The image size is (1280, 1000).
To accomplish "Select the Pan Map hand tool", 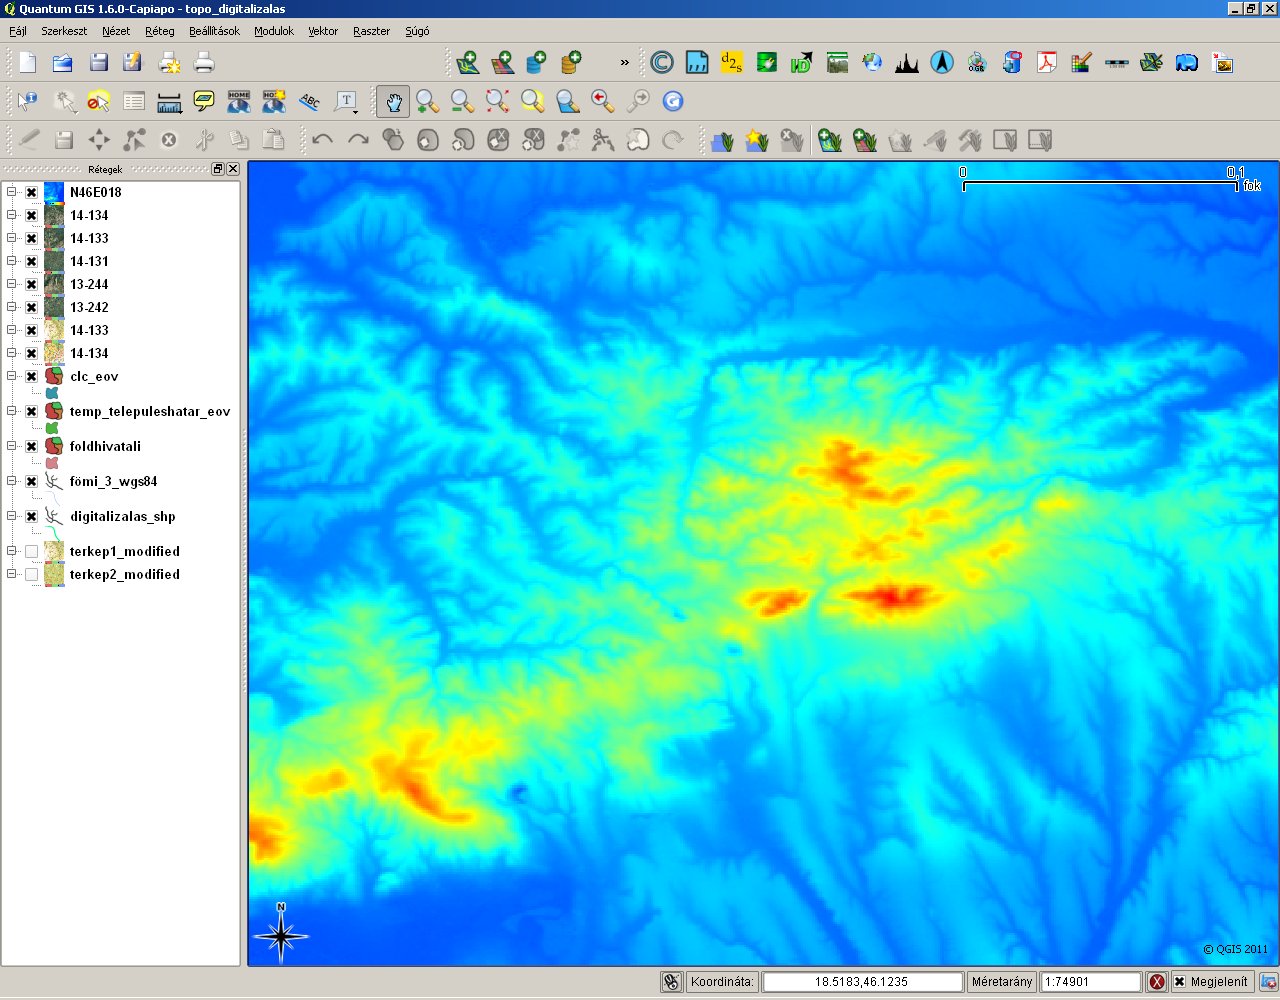I will click(393, 101).
